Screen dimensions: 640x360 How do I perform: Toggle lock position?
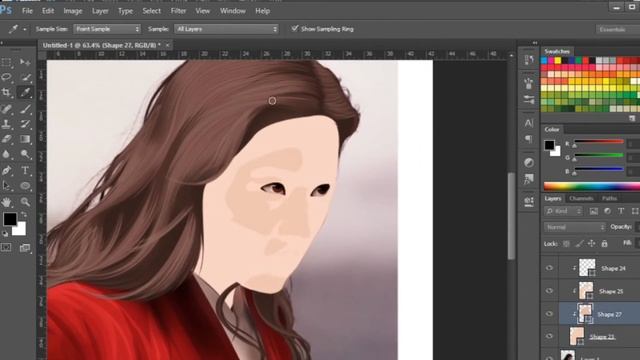[591, 244]
